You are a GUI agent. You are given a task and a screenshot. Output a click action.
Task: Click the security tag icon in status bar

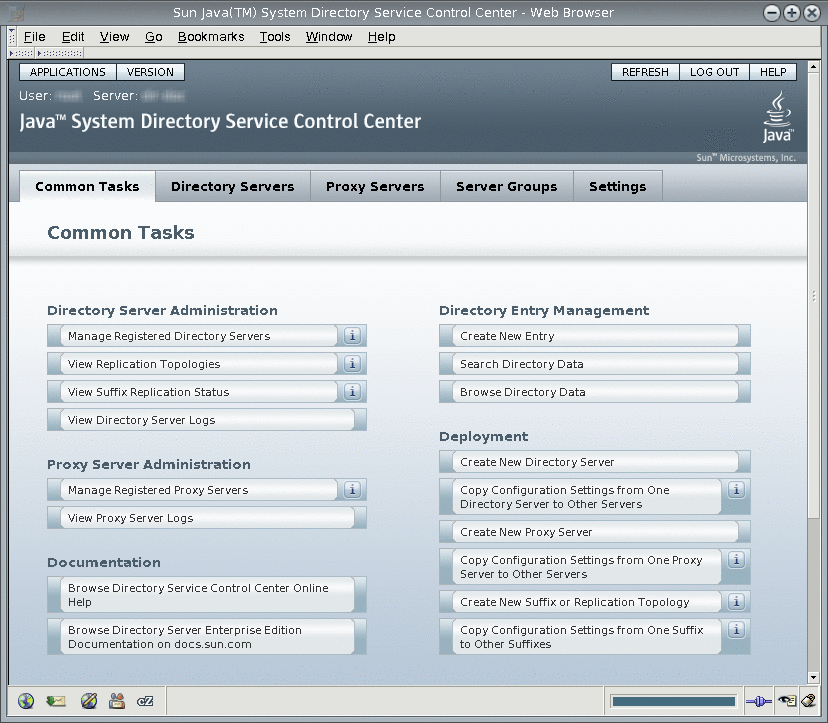pos(808,701)
